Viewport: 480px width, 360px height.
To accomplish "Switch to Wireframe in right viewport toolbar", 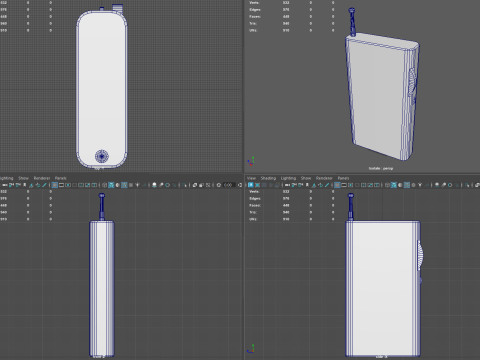I will click(x=387, y=185).
